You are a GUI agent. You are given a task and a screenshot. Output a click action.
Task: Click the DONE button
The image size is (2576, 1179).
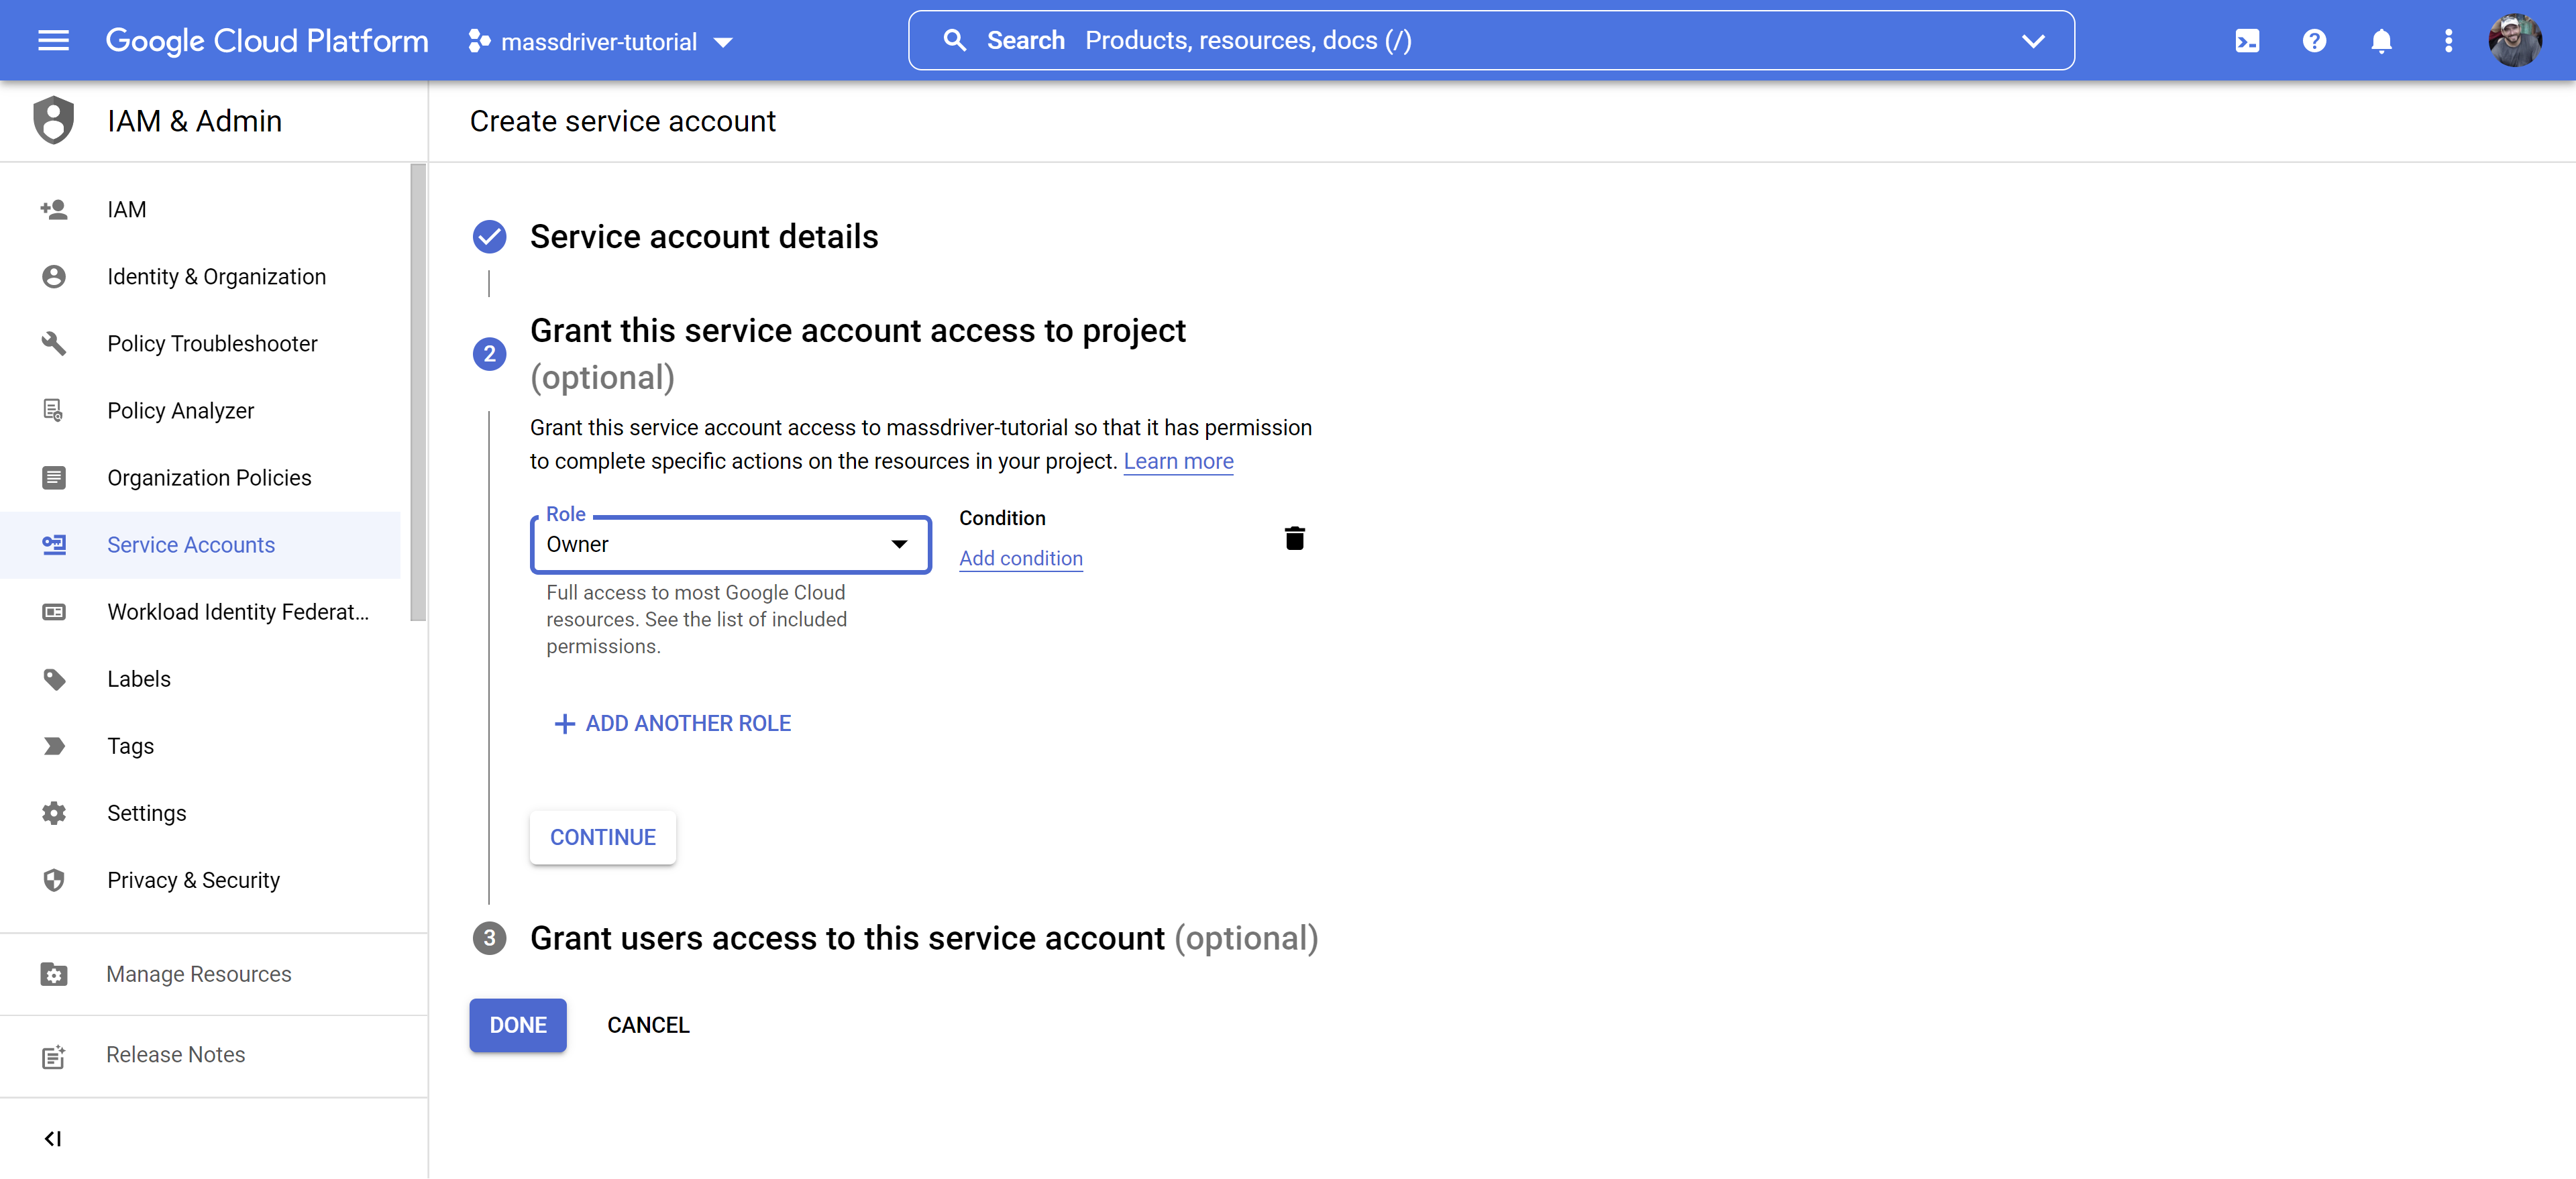pos(518,1025)
